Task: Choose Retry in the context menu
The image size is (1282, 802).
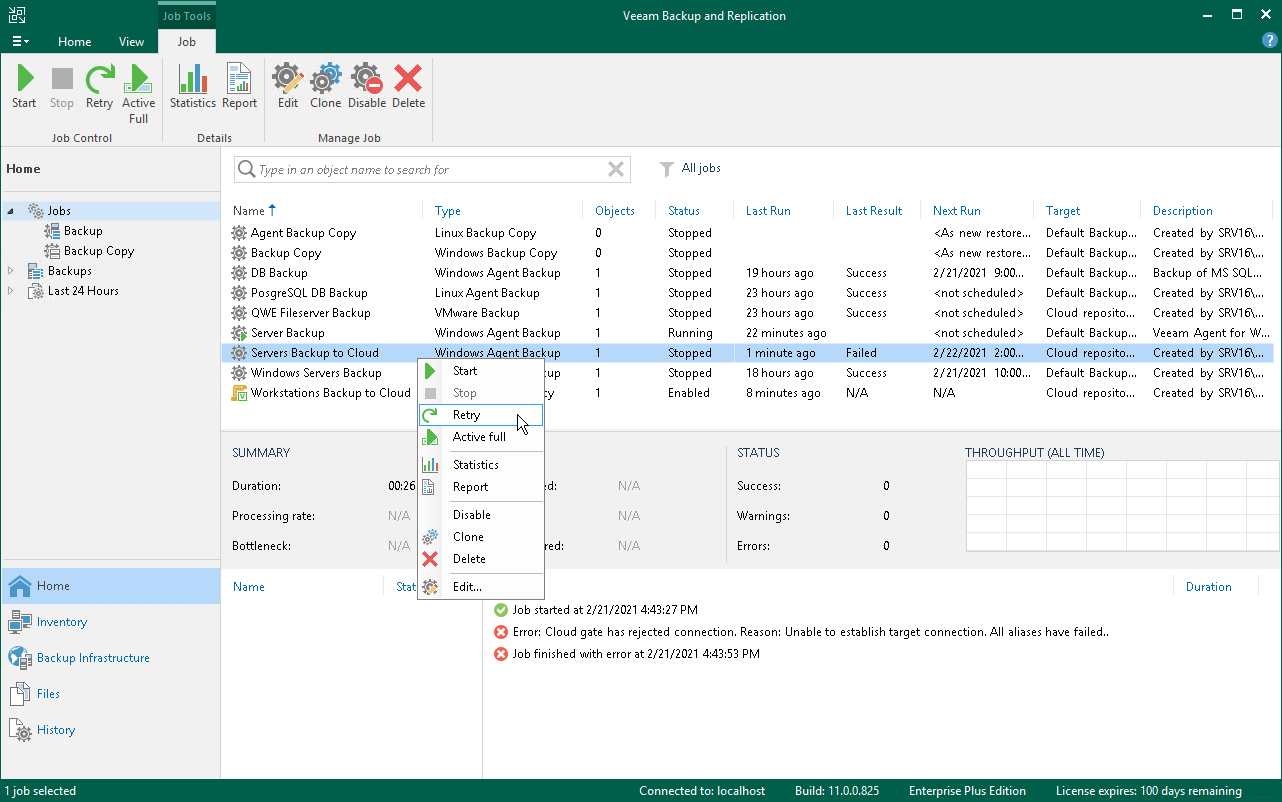Action: (x=481, y=415)
